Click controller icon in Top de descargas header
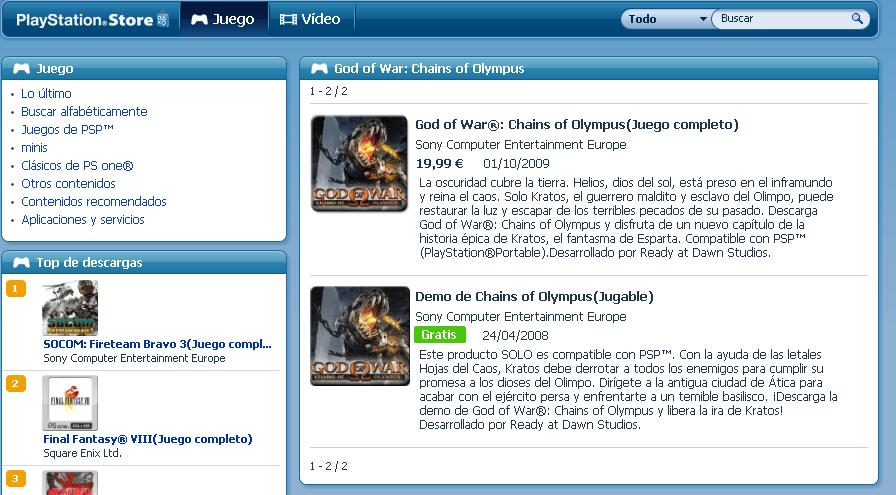Screen dimensions: 896x495 click(21, 262)
